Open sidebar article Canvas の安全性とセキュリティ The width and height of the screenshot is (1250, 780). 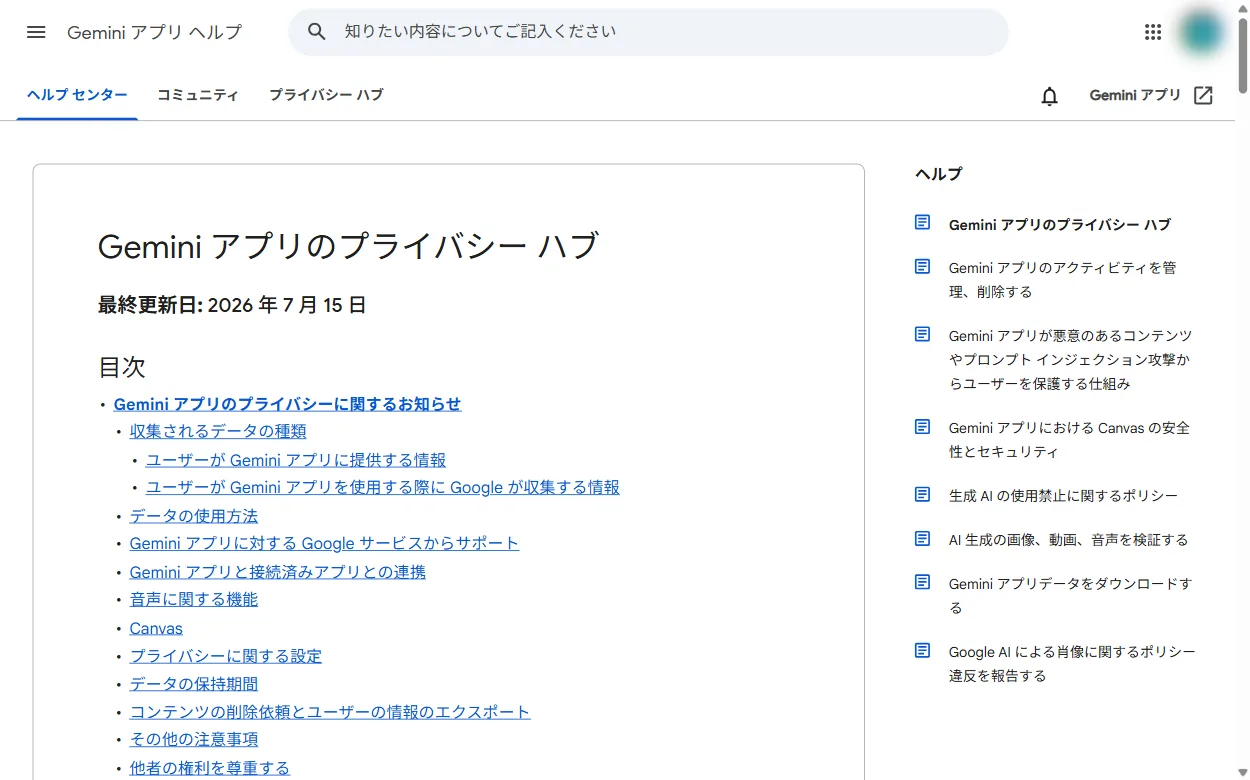pos(1069,440)
